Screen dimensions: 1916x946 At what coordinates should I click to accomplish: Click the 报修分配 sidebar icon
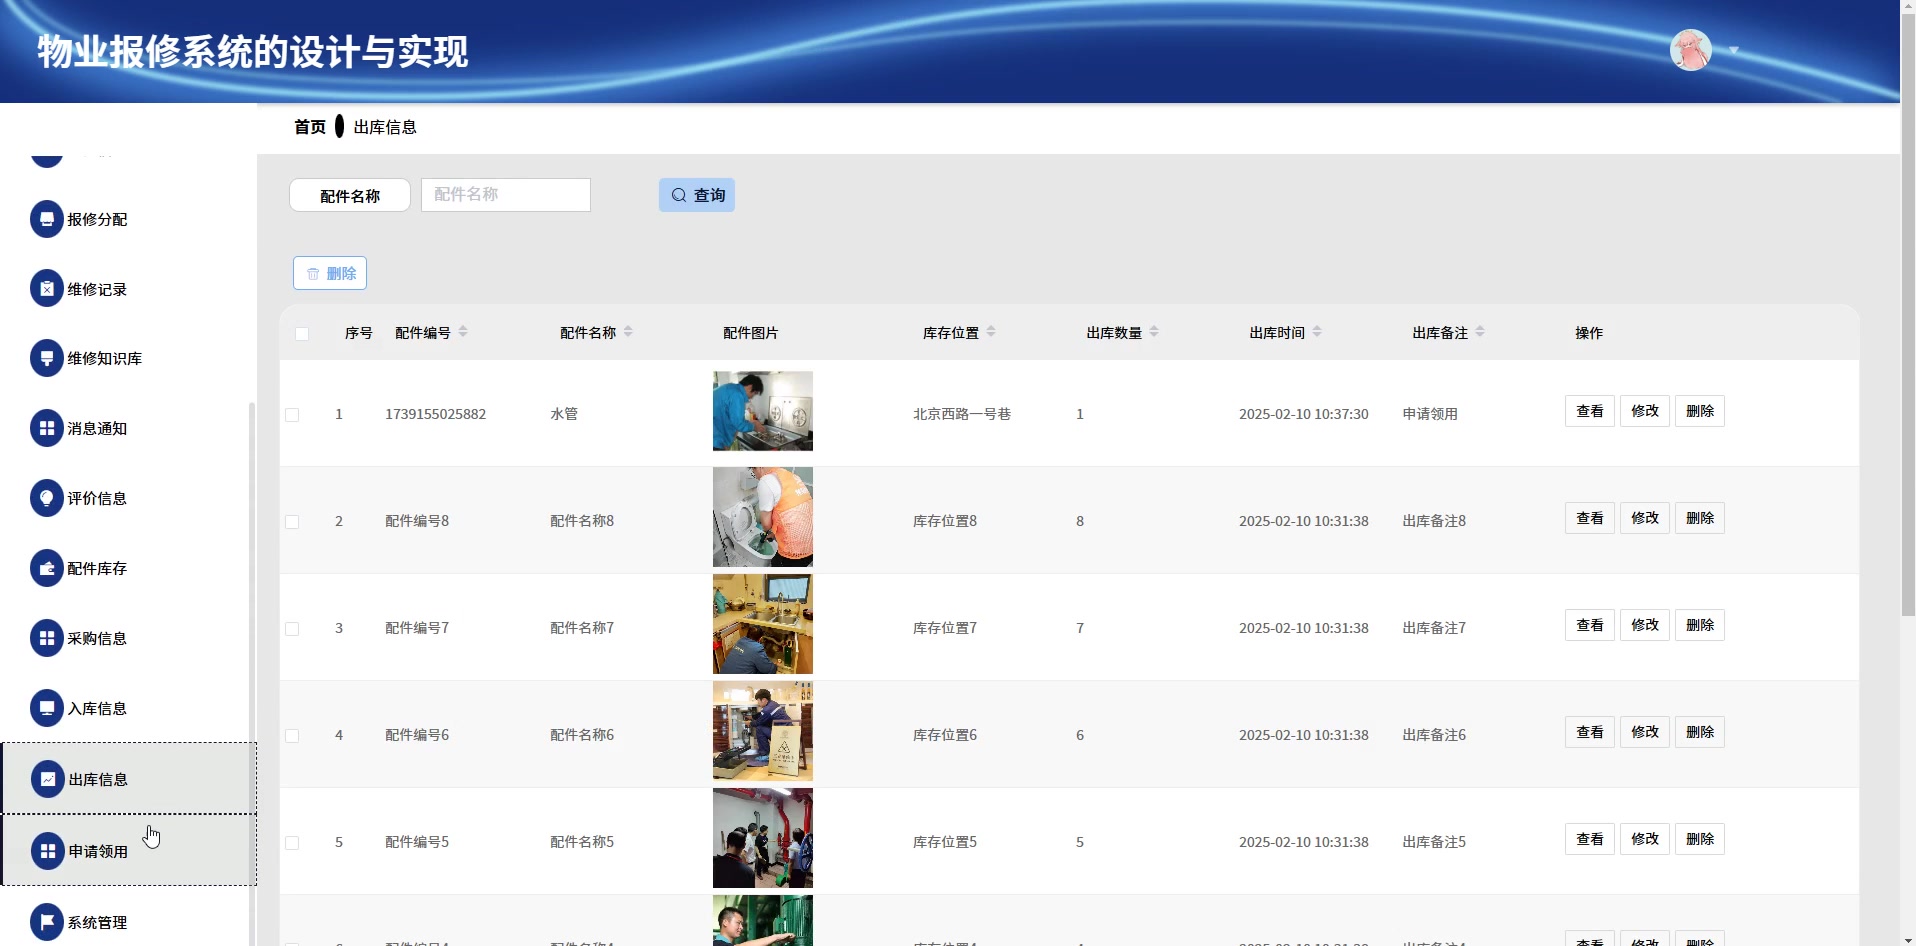click(x=46, y=219)
